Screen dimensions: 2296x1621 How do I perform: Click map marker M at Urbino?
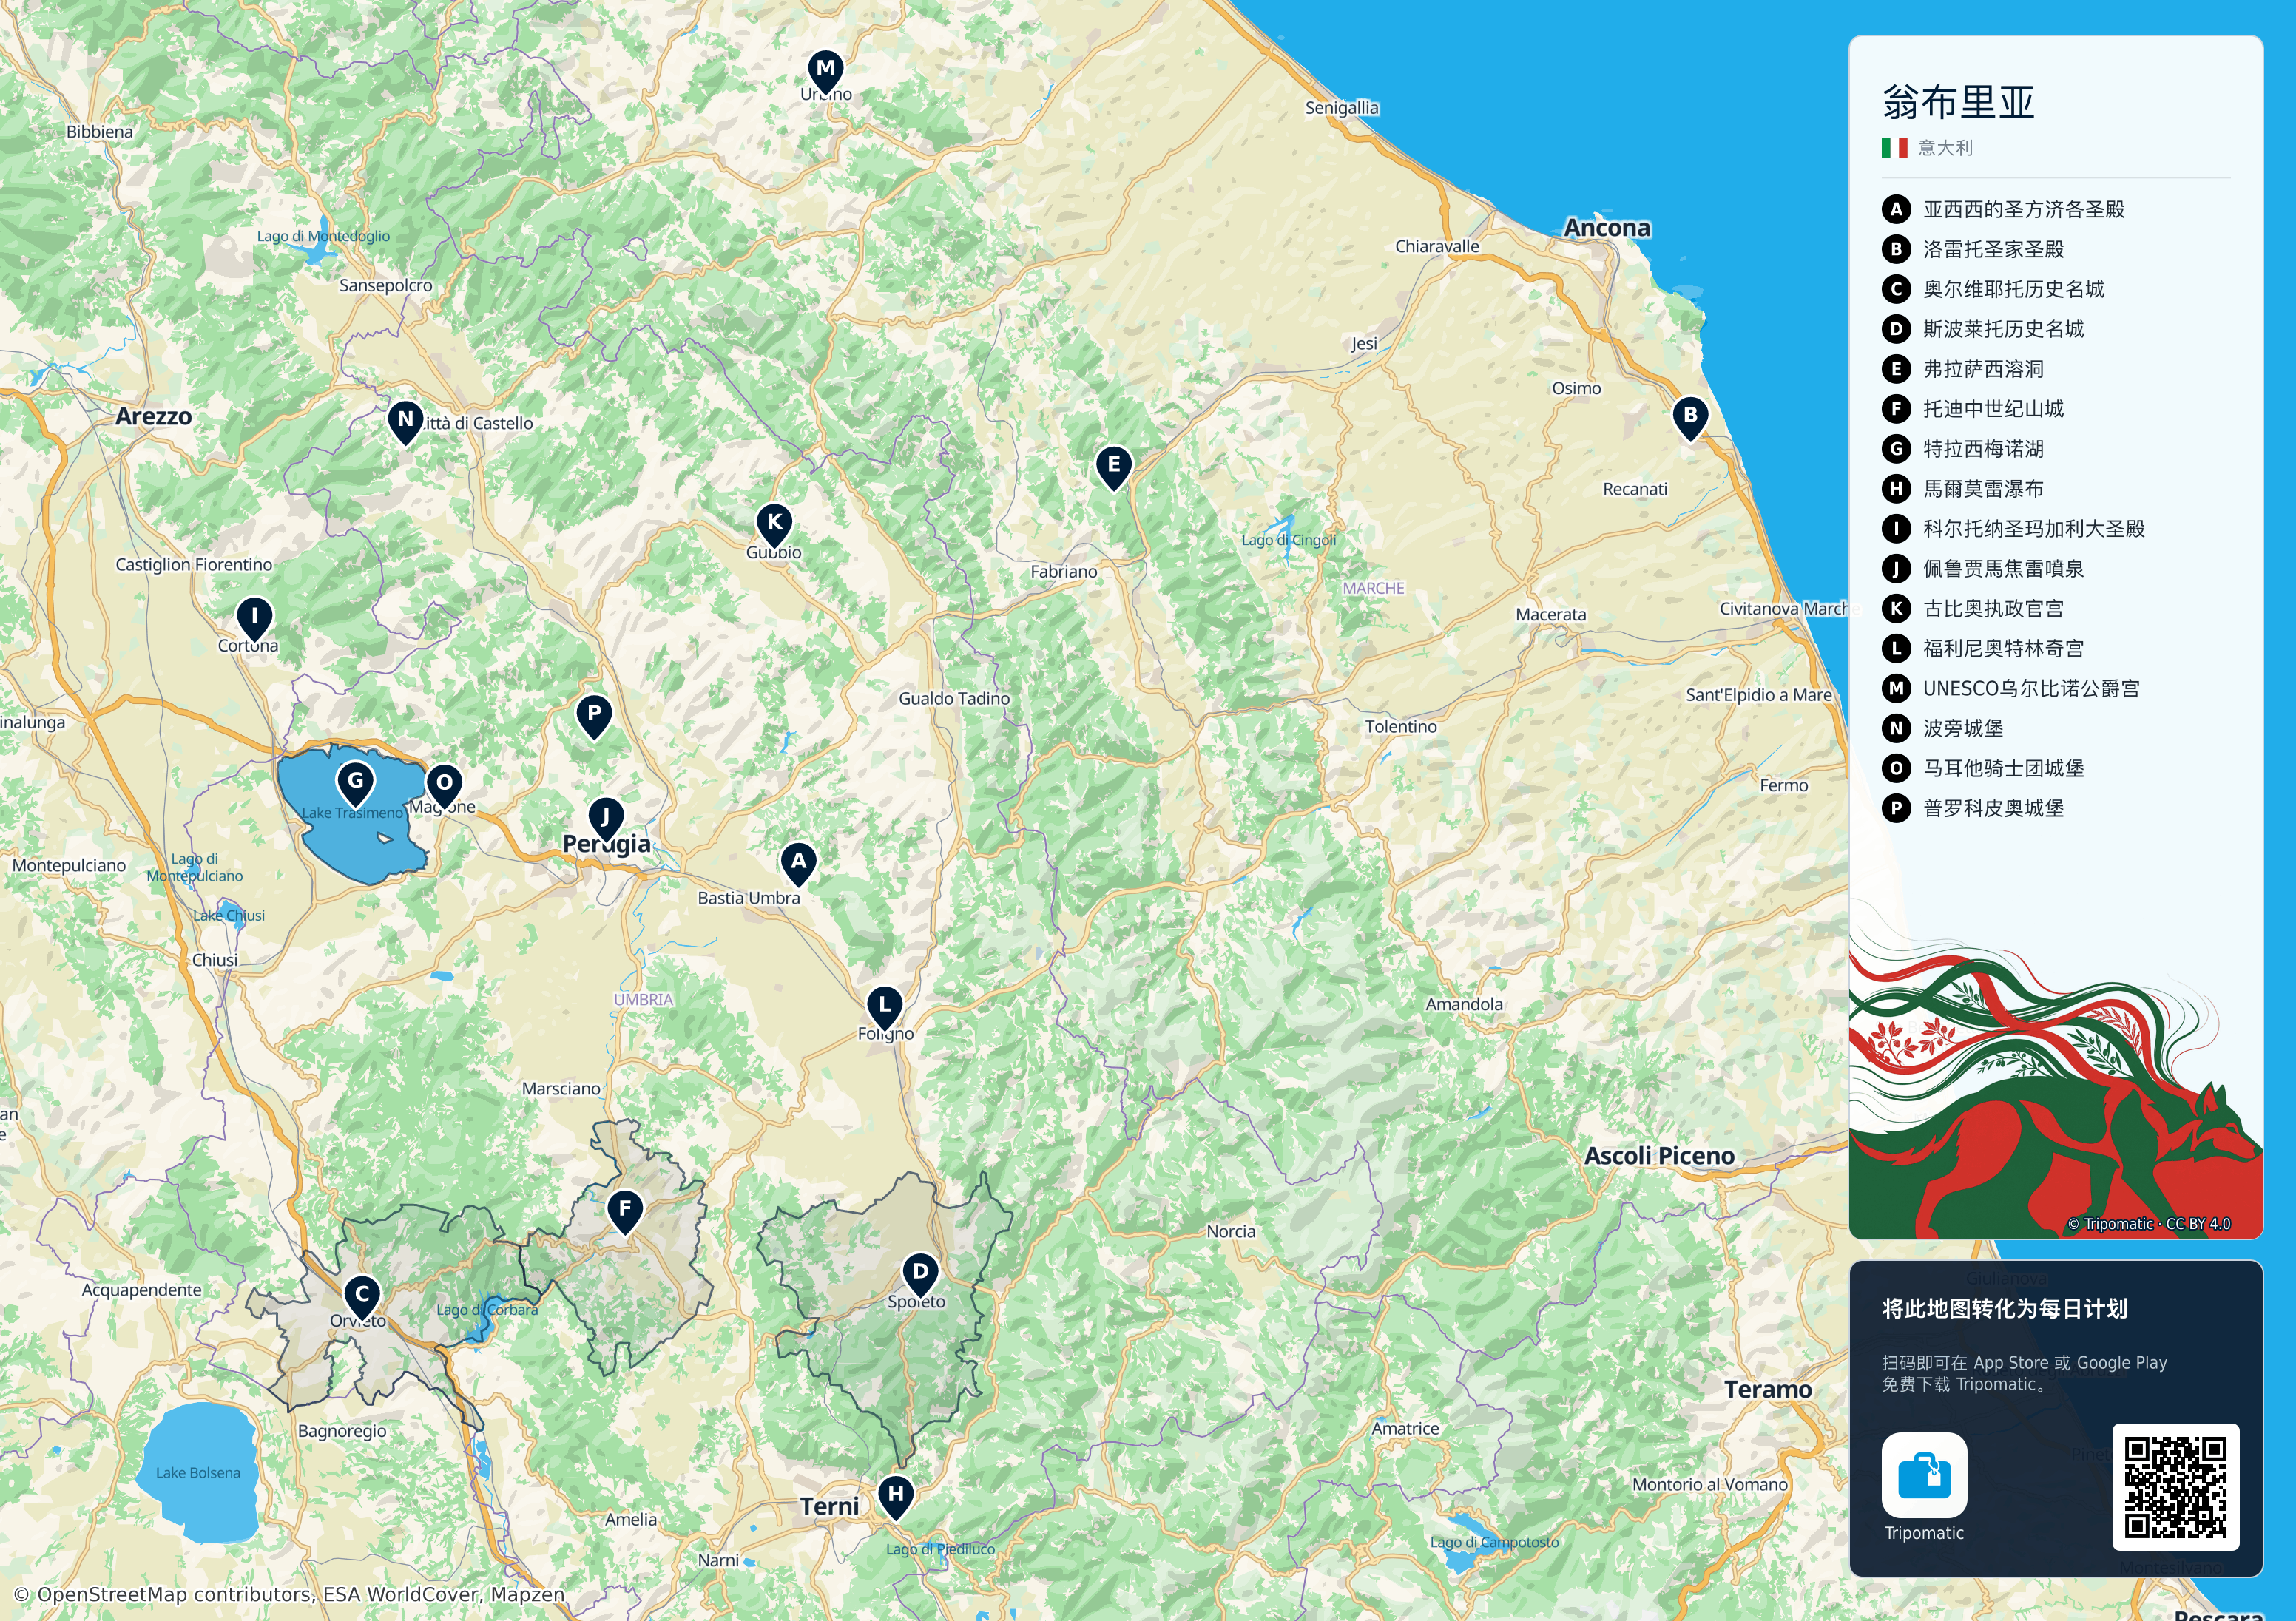point(825,72)
